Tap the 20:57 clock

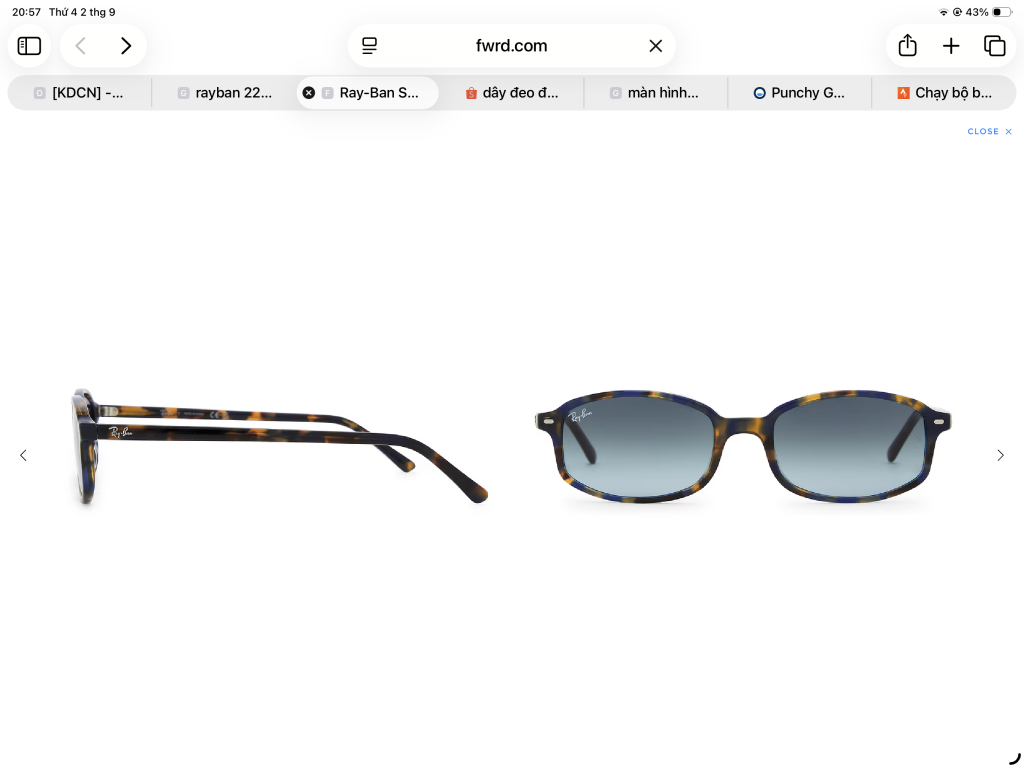click(x=26, y=12)
